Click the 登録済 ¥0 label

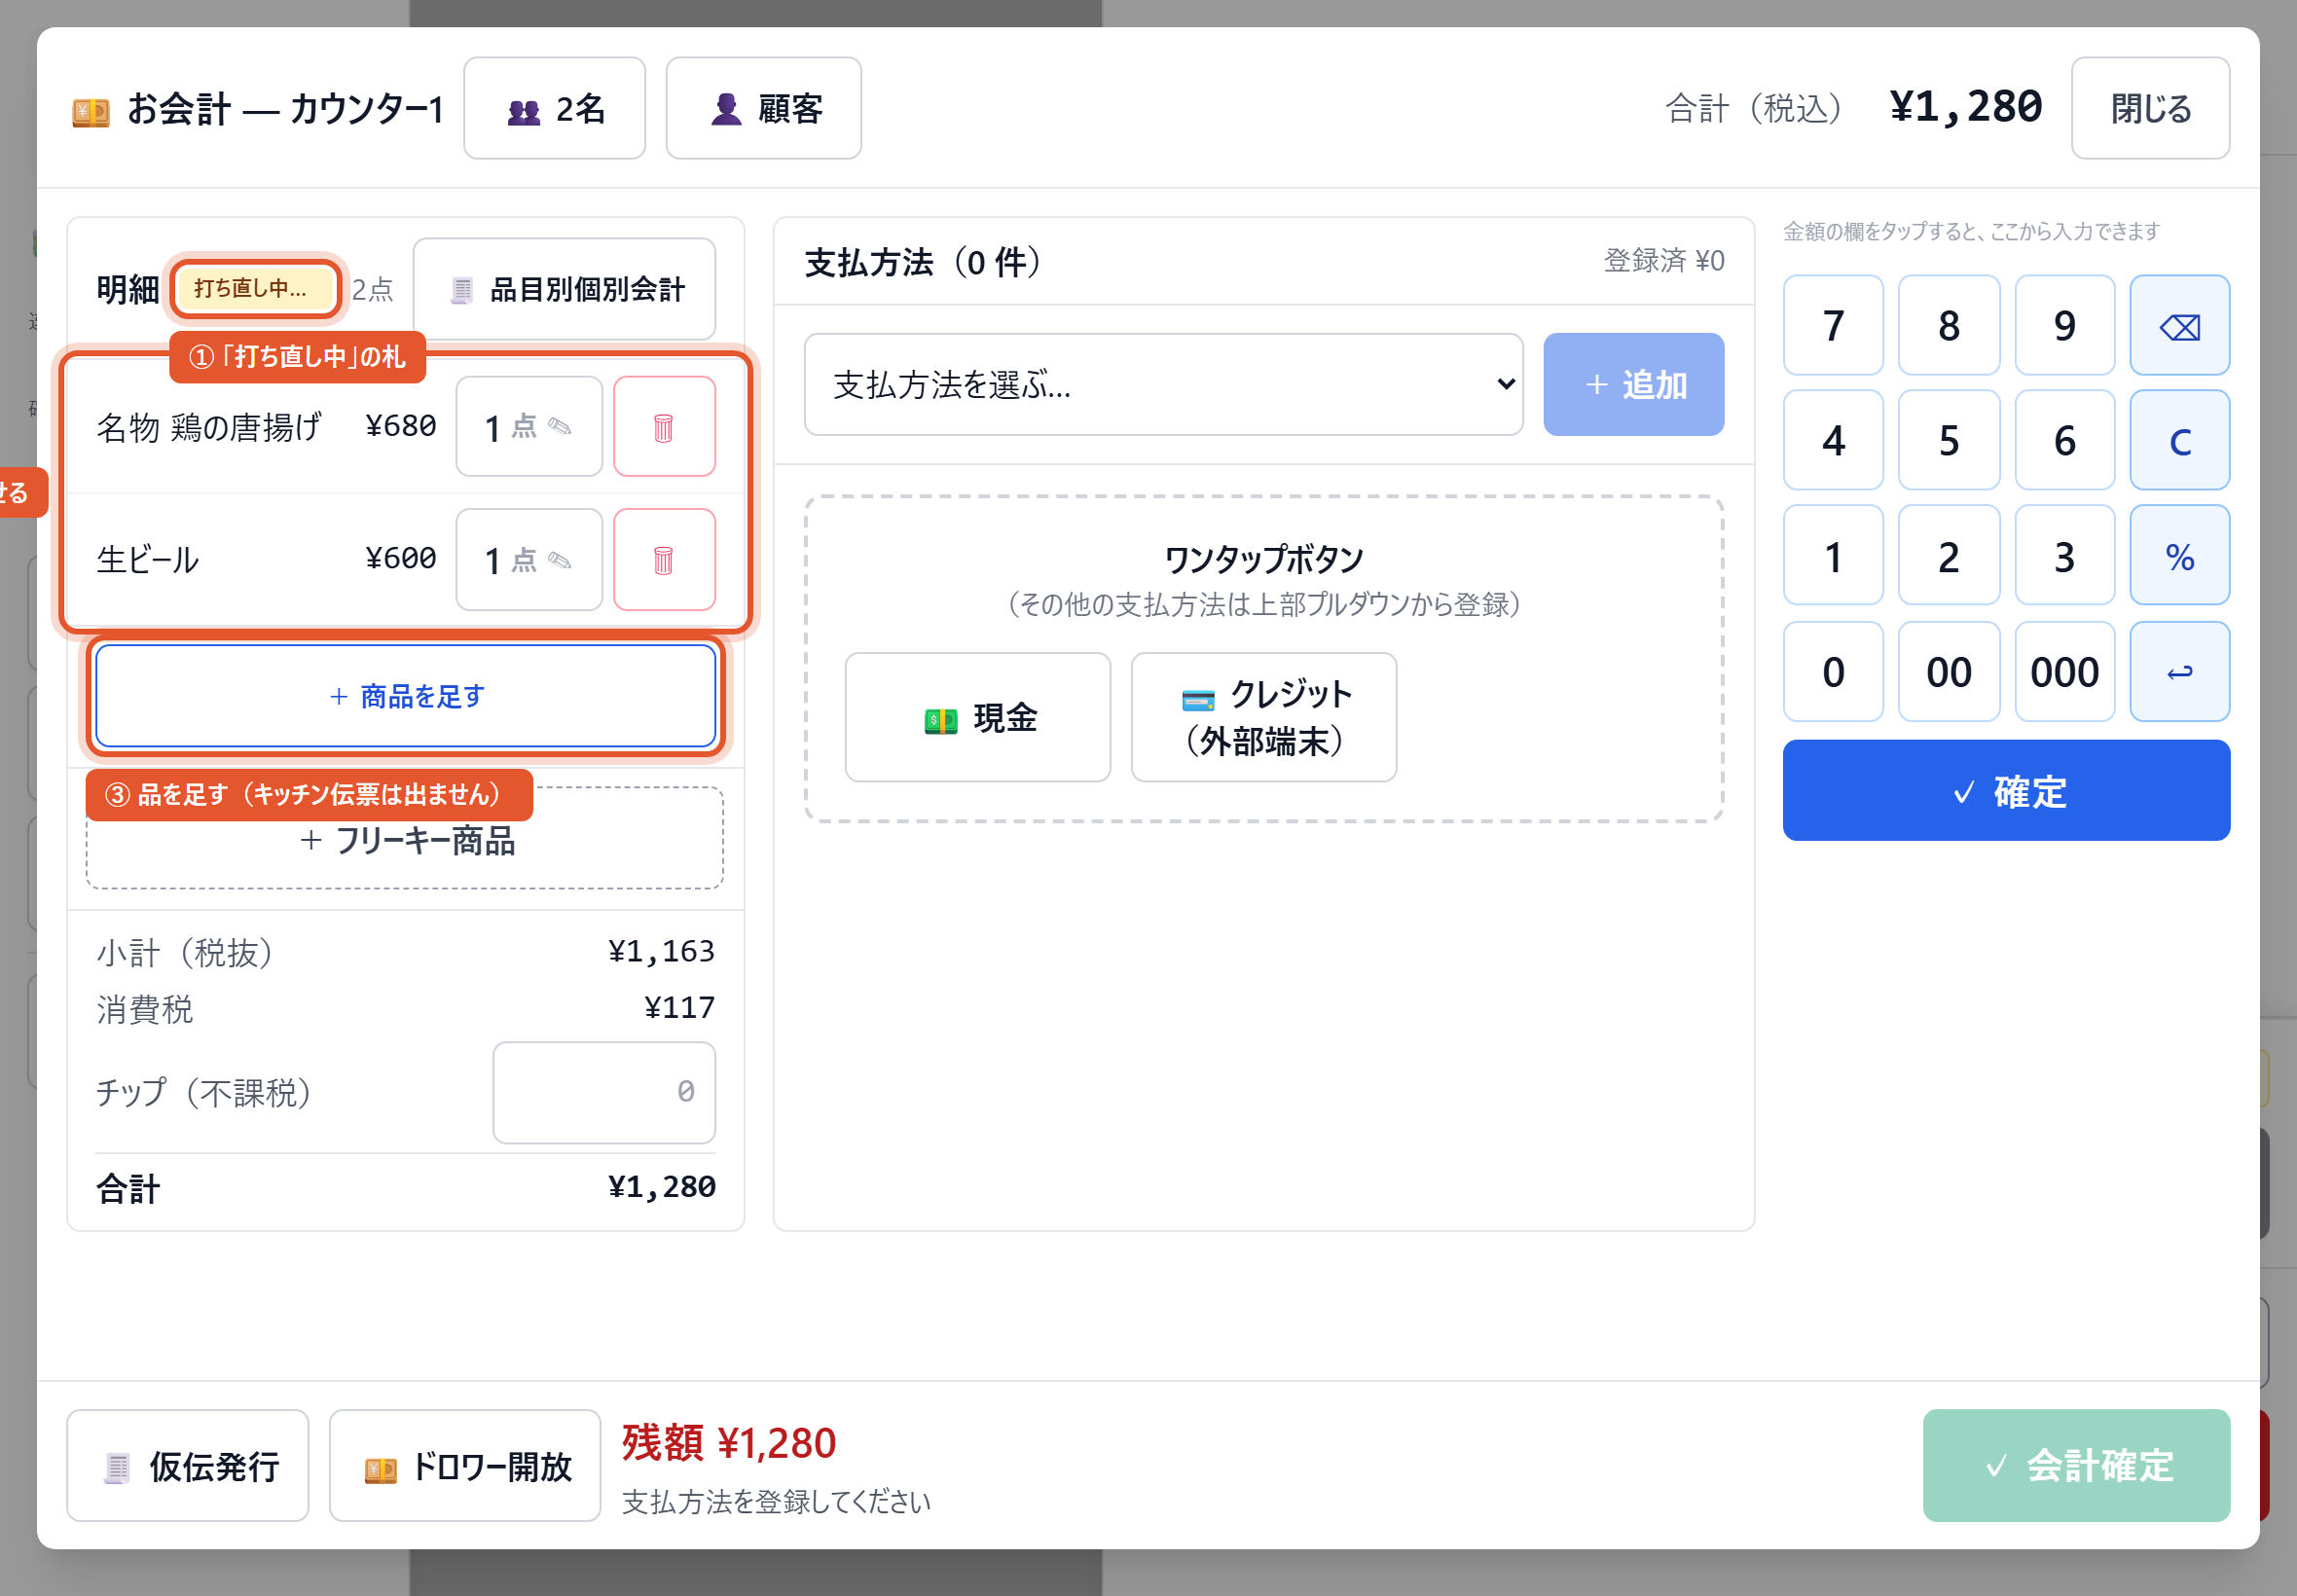(x=1664, y=261)
